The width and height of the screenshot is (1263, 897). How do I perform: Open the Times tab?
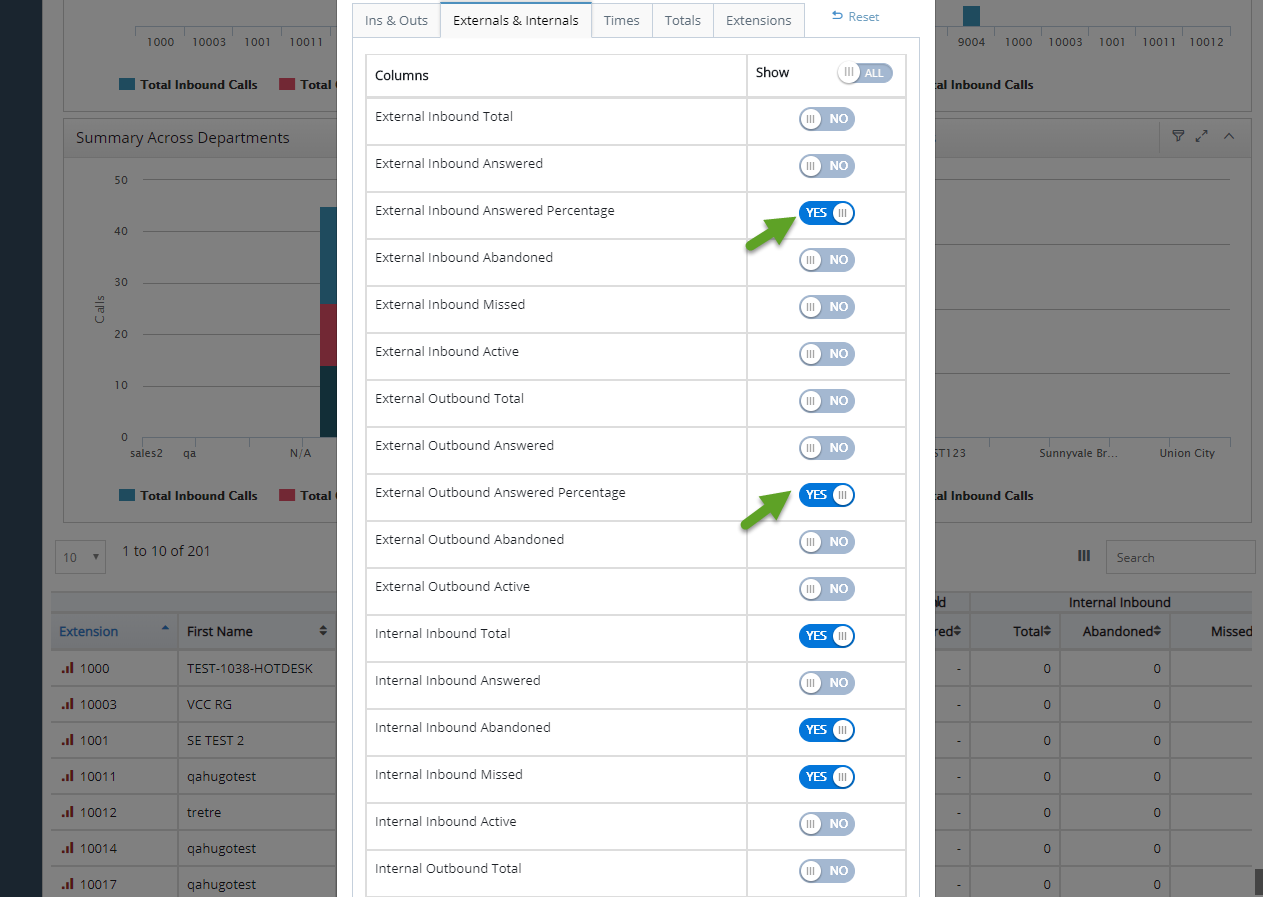pos(621,20)
